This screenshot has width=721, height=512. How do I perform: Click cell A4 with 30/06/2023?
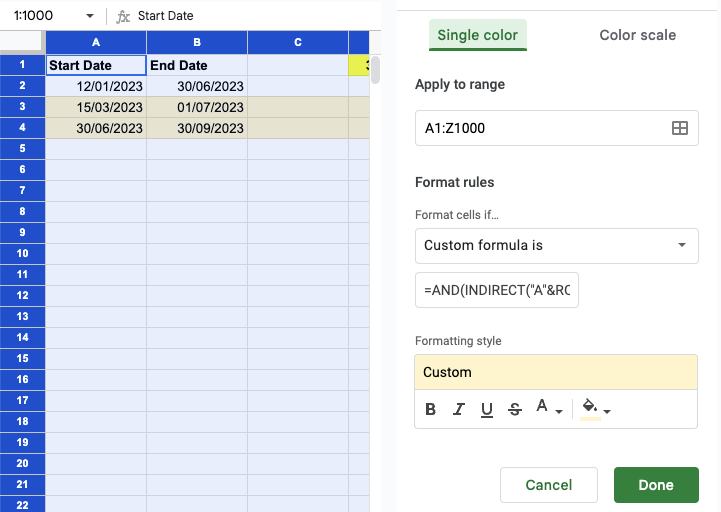click(x=96, y=128)
